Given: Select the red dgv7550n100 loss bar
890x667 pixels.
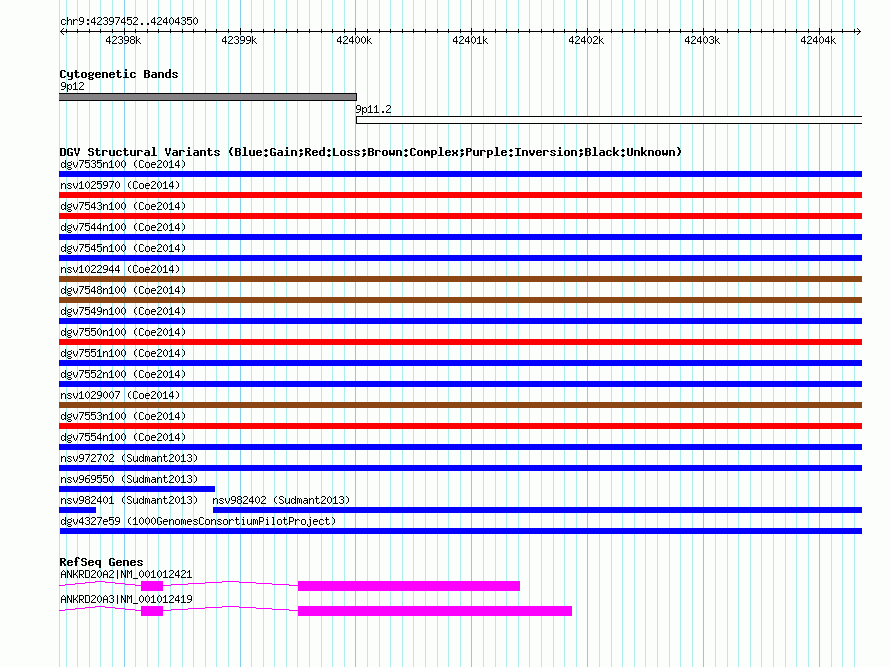Looking at the screenshot, I should pos(460,342).
